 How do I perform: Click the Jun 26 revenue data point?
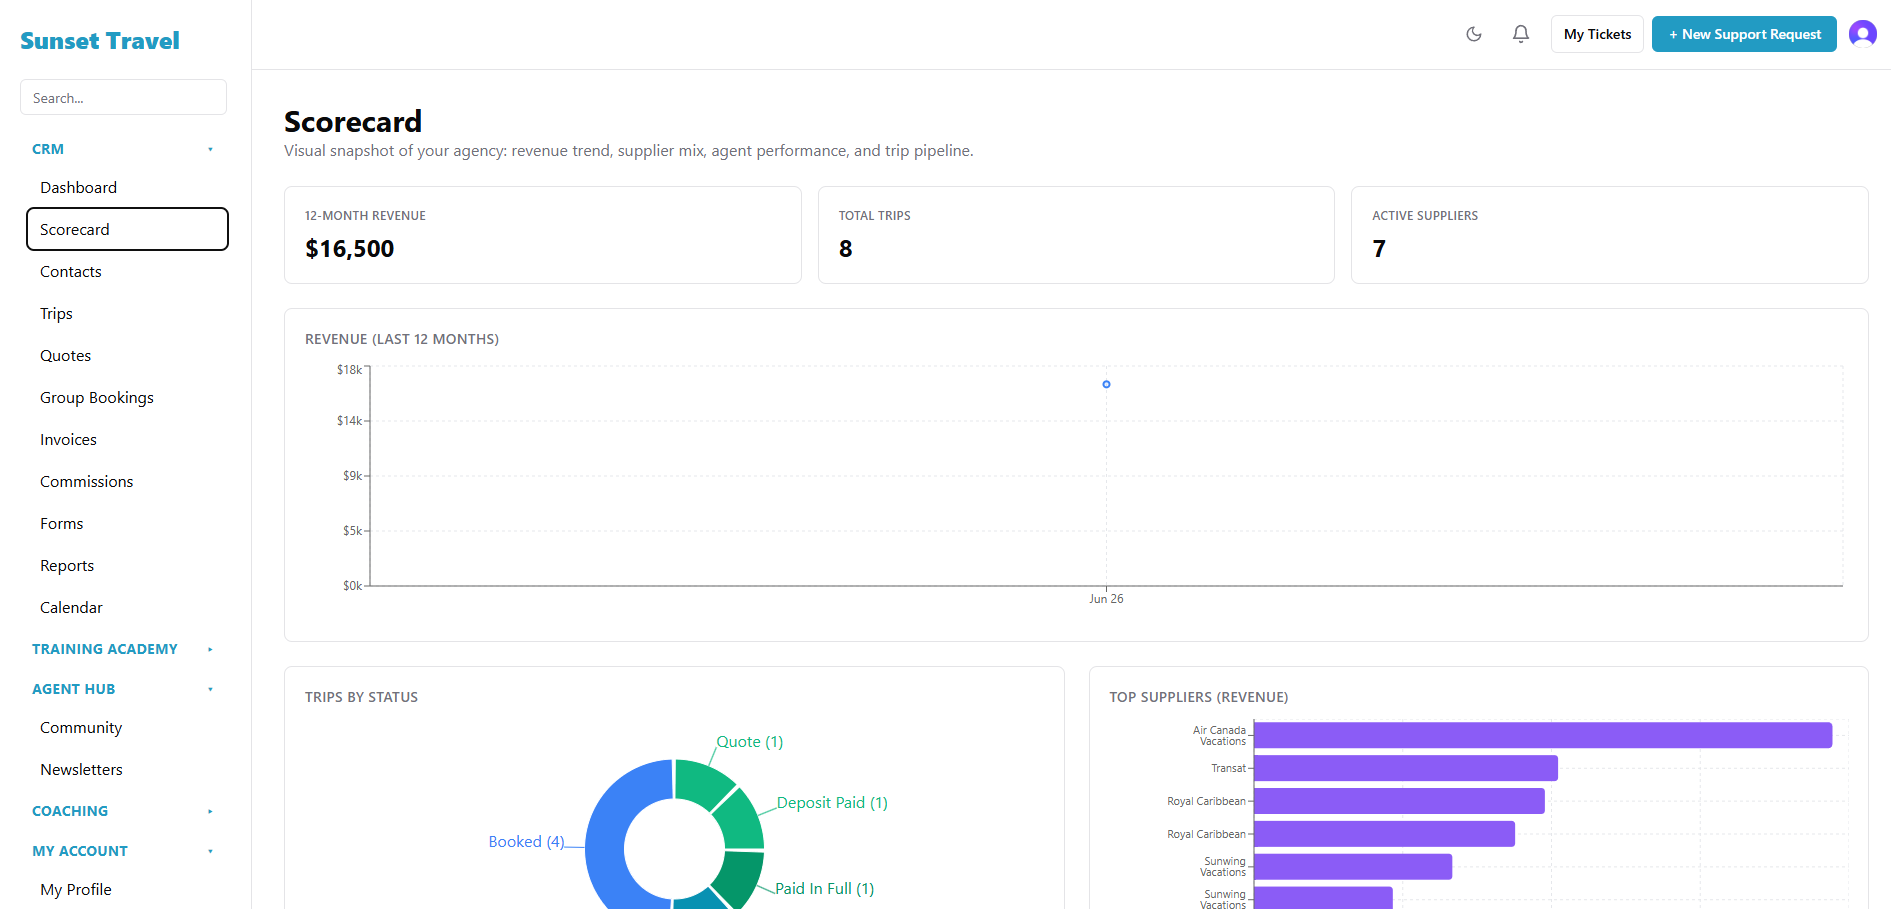click(1106, 384)
